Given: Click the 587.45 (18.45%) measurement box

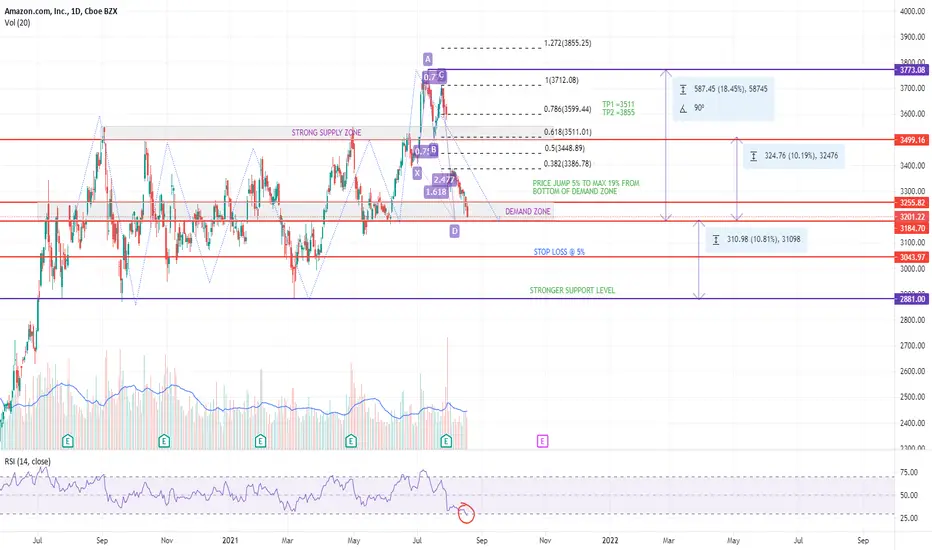Looking at the screenshot, I should [x=723, y=99].
